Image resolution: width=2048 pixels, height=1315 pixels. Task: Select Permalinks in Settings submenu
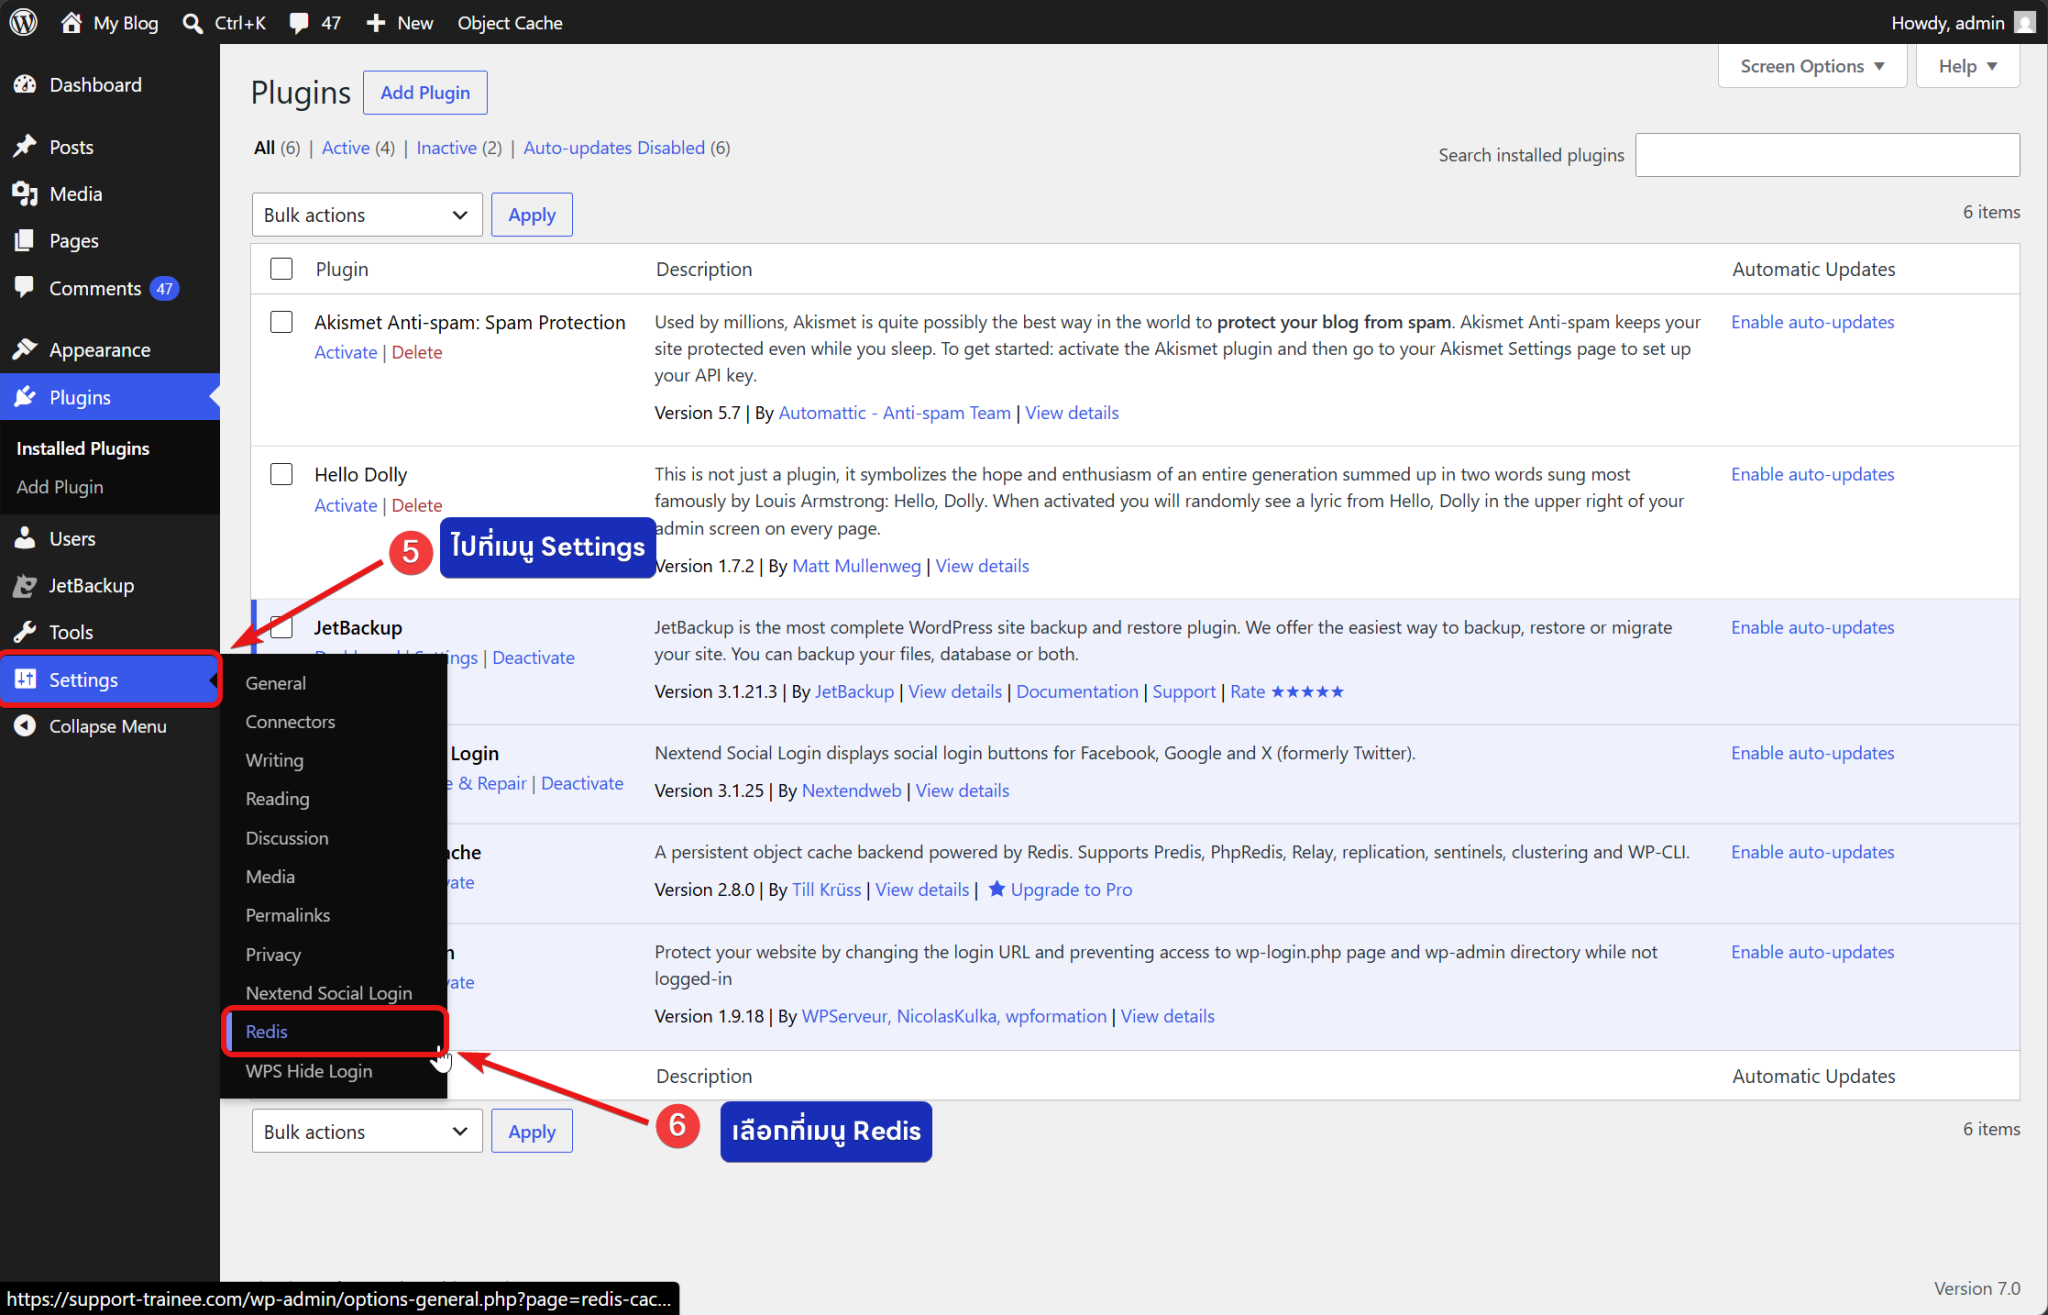[288, 914]
